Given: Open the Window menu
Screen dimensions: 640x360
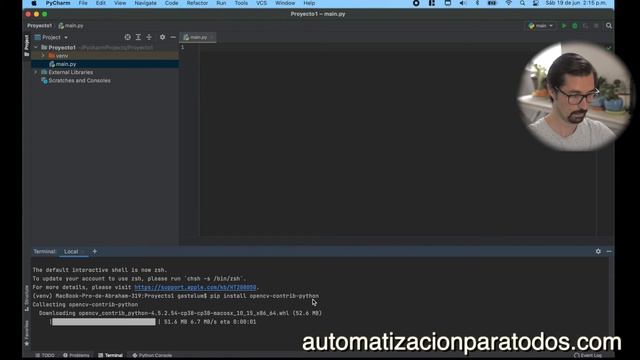Looking at the screenshot, I should [x=285, y=3].
